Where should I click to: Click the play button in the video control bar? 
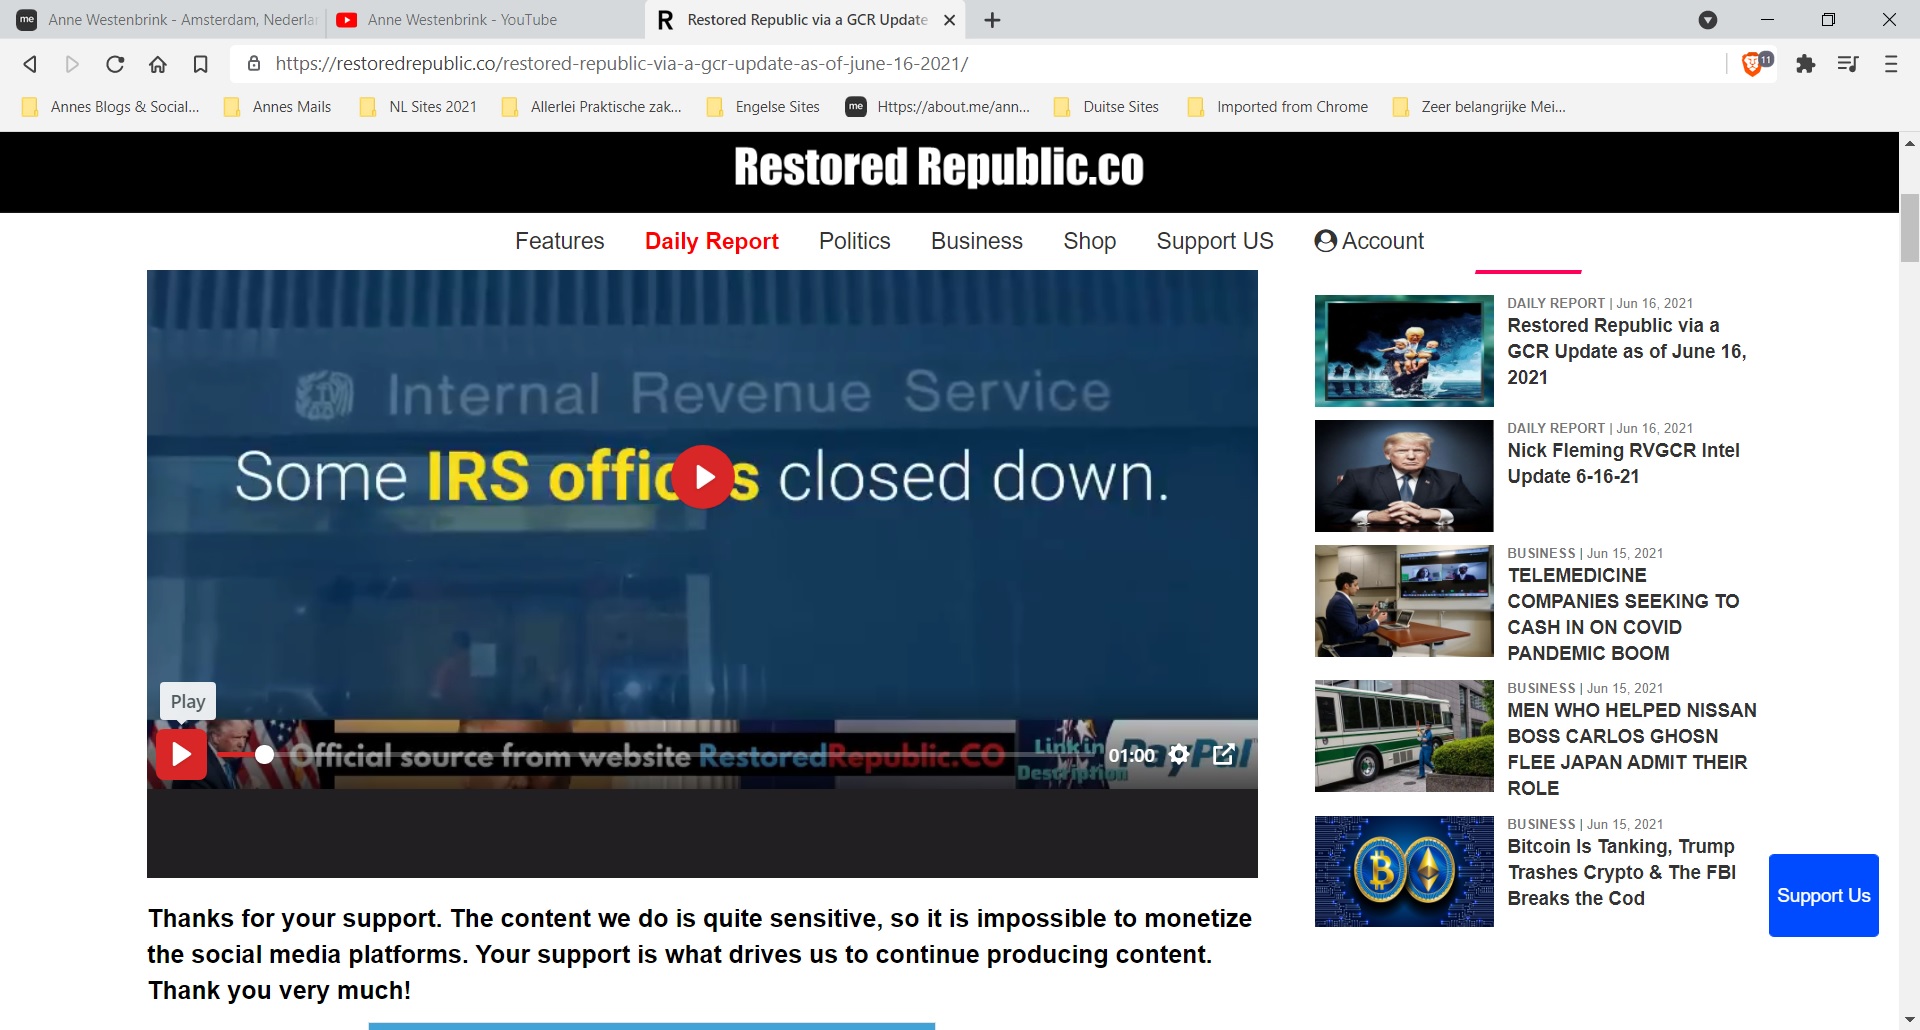pos(181,754)
